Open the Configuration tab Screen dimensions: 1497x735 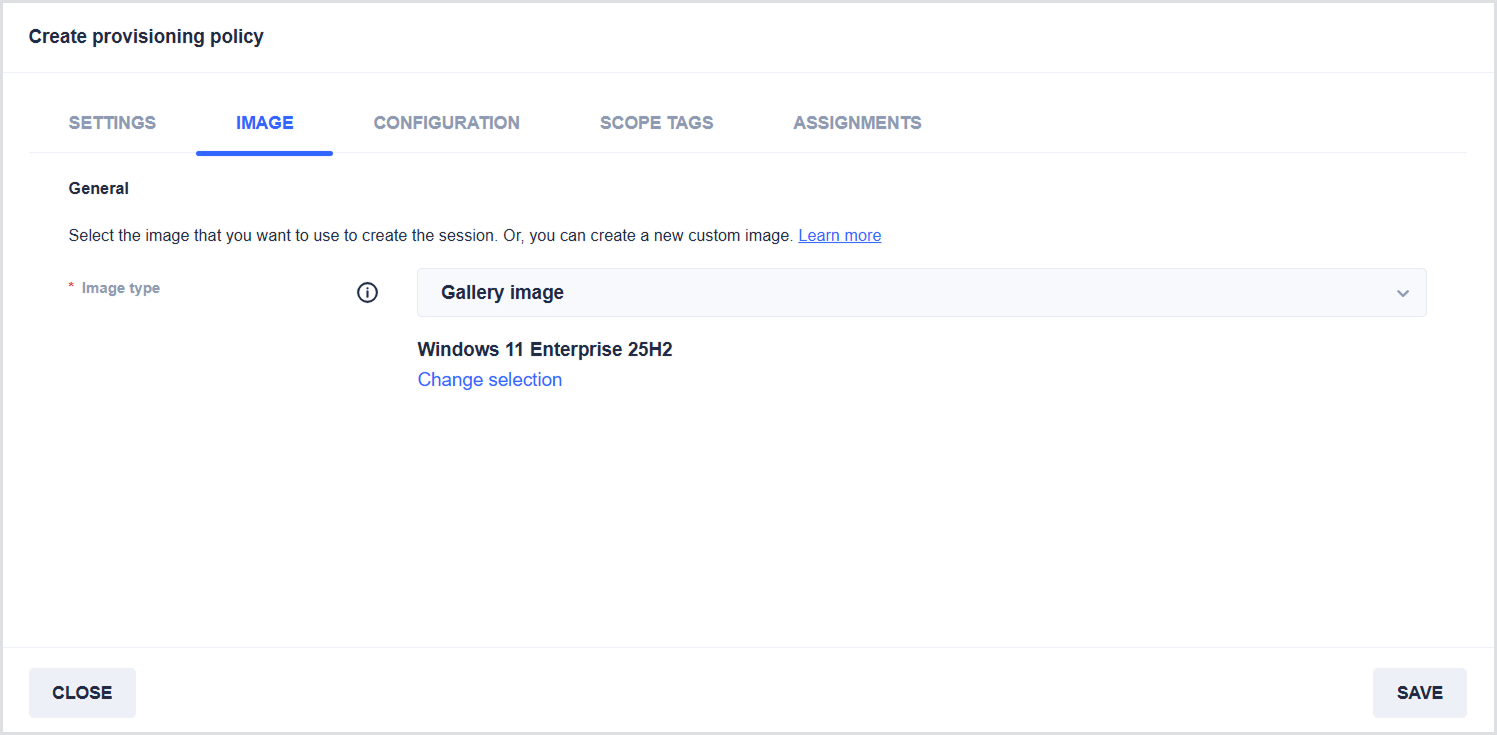(x=446, y=123)
